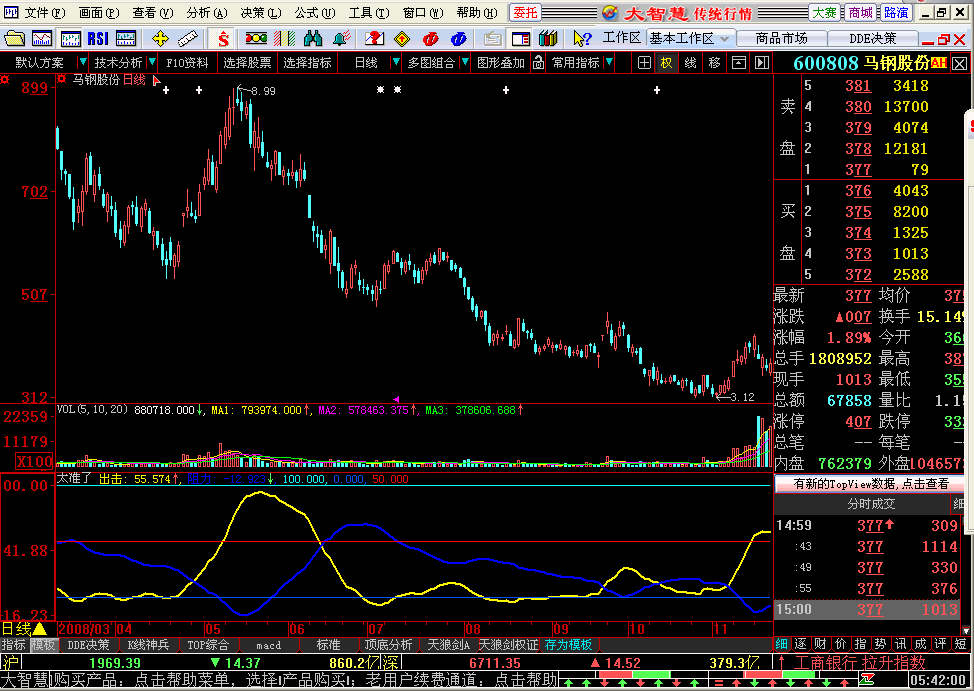The width and height of the screenshot is (974, 691).
Task: Click the yellow diamond arrow icon
Action: (403, 39)
